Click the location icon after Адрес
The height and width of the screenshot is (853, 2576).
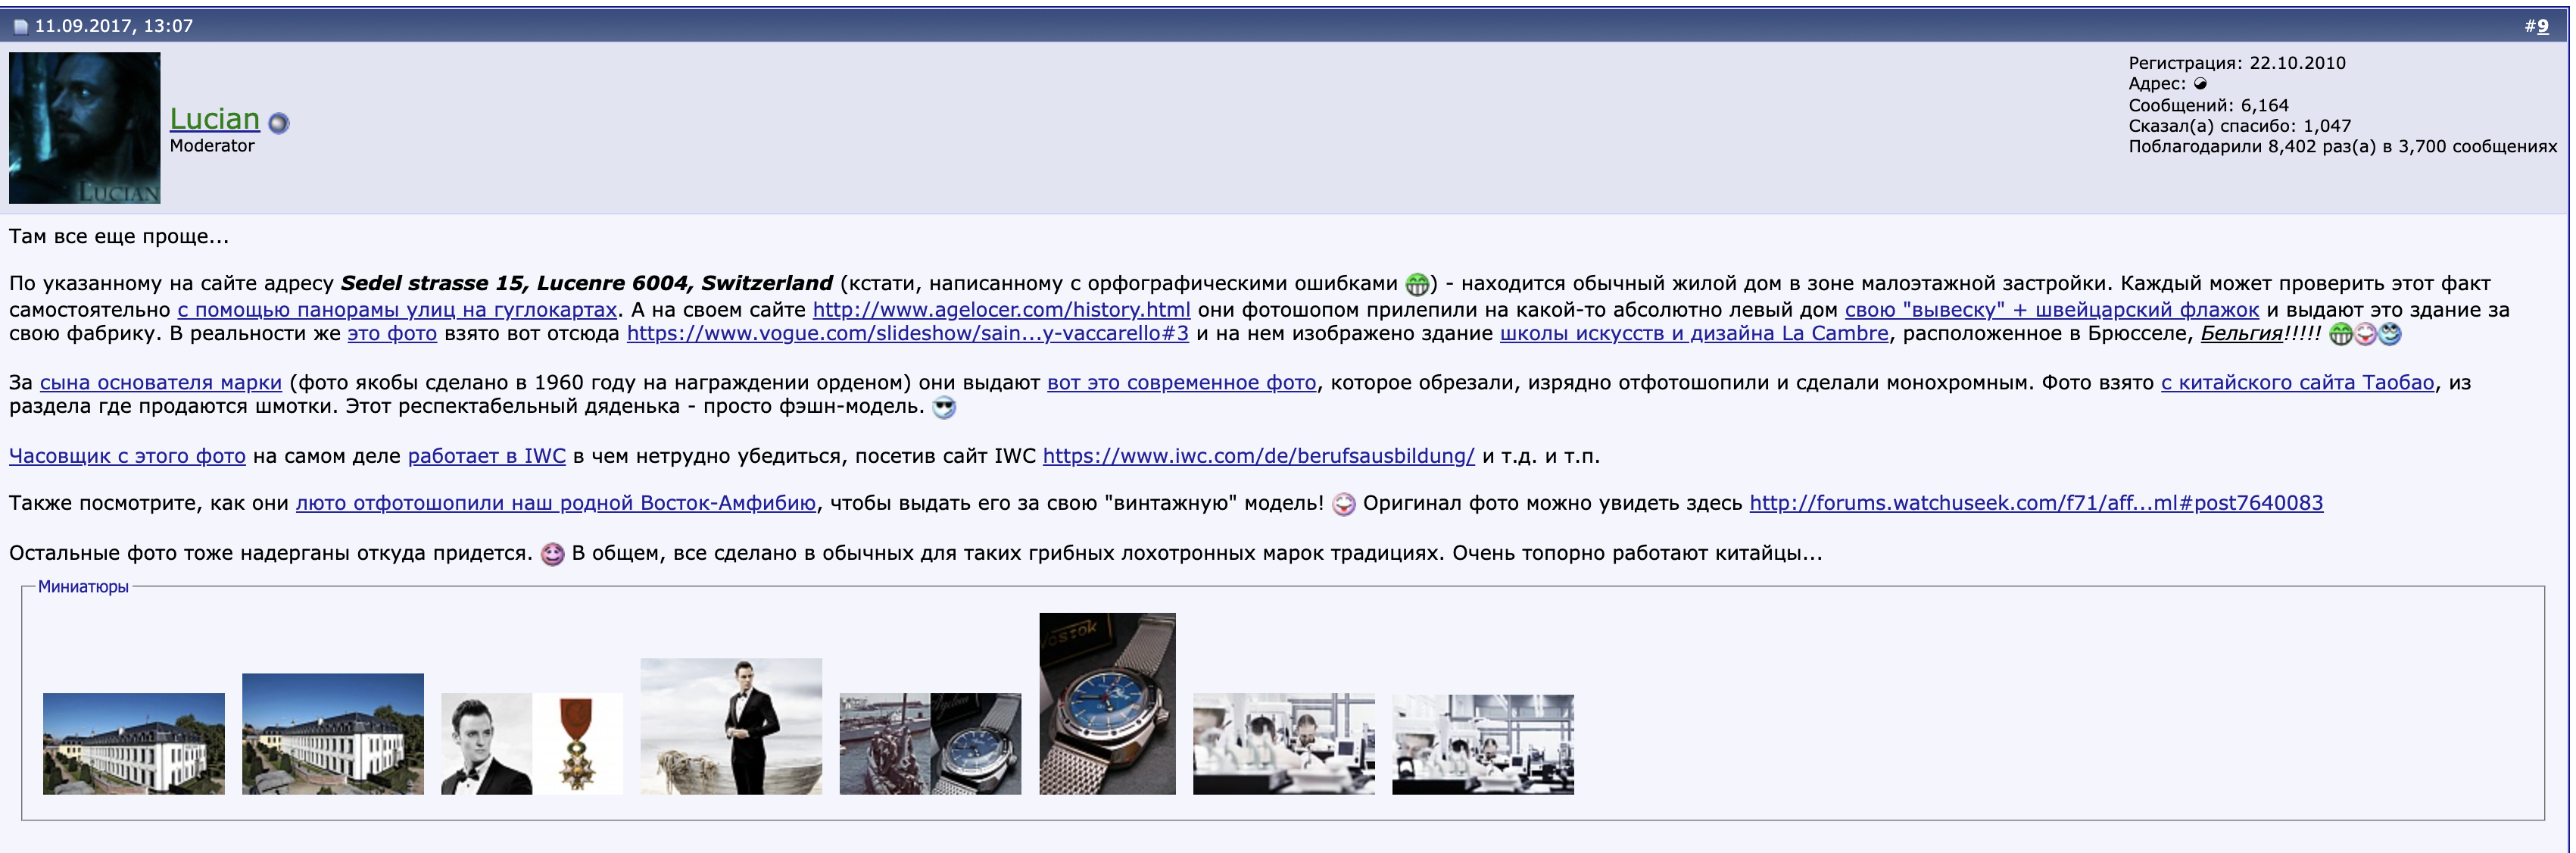pyautogui.click(x=2200, y=84)
